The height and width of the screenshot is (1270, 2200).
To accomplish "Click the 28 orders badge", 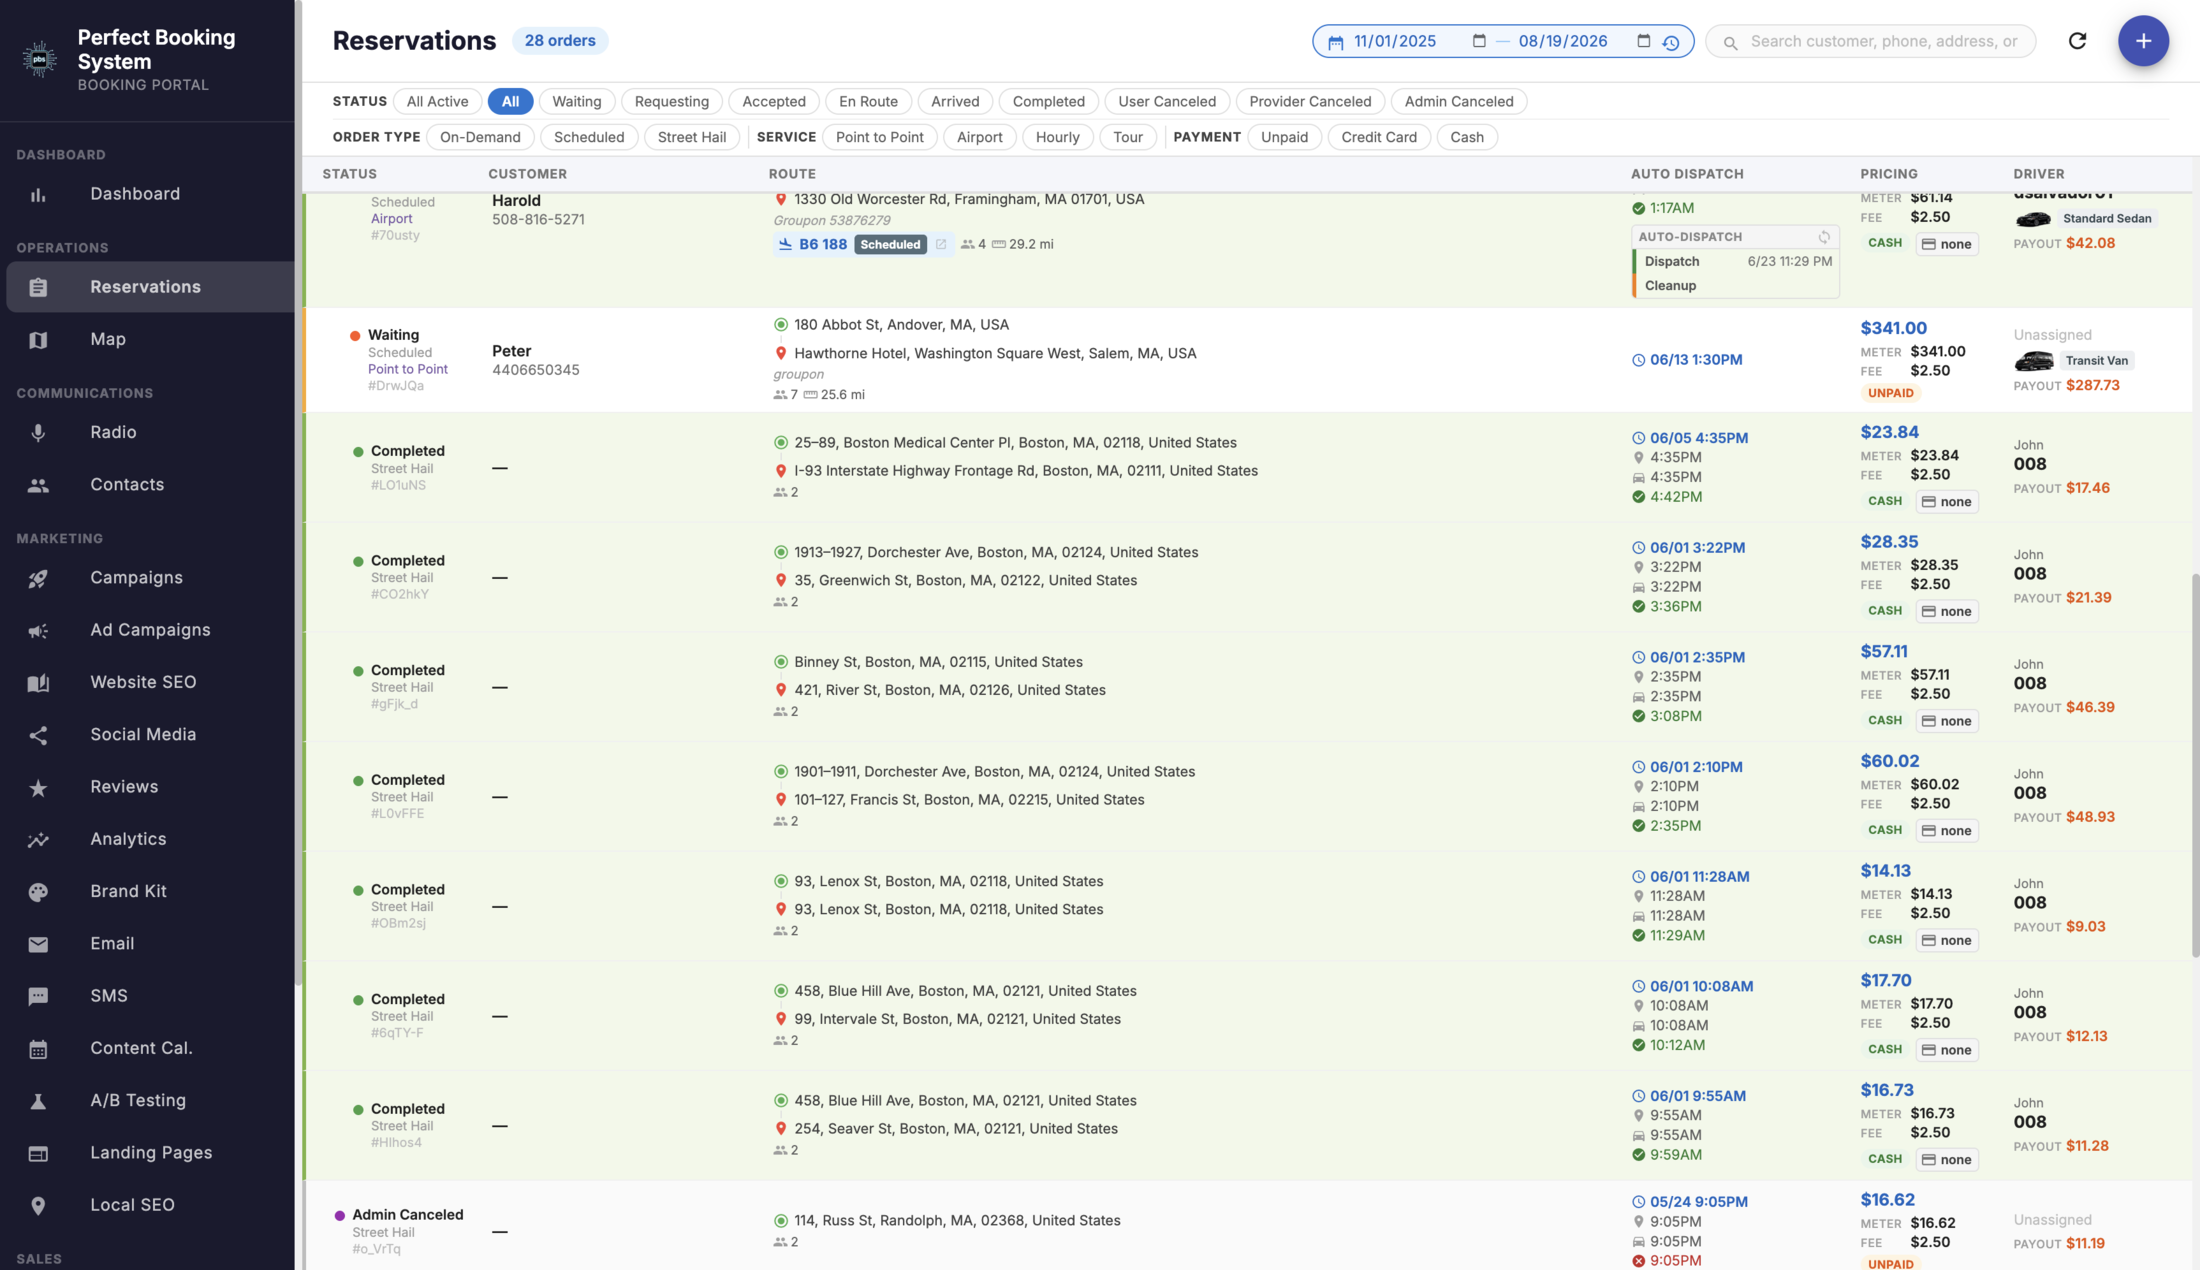I will click(560, 41).
